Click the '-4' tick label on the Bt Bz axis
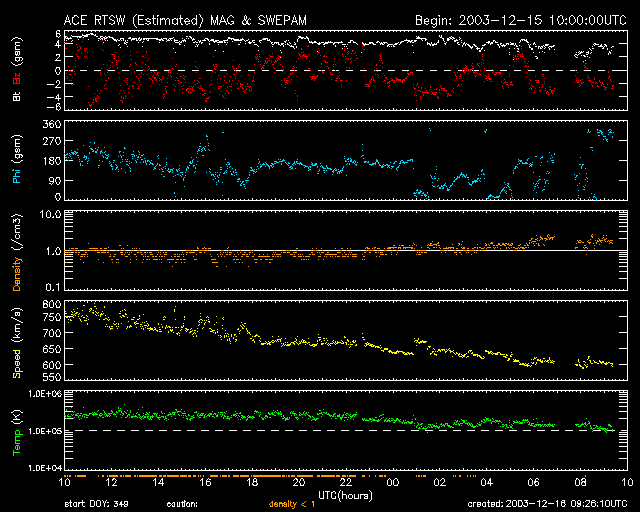 54,97
